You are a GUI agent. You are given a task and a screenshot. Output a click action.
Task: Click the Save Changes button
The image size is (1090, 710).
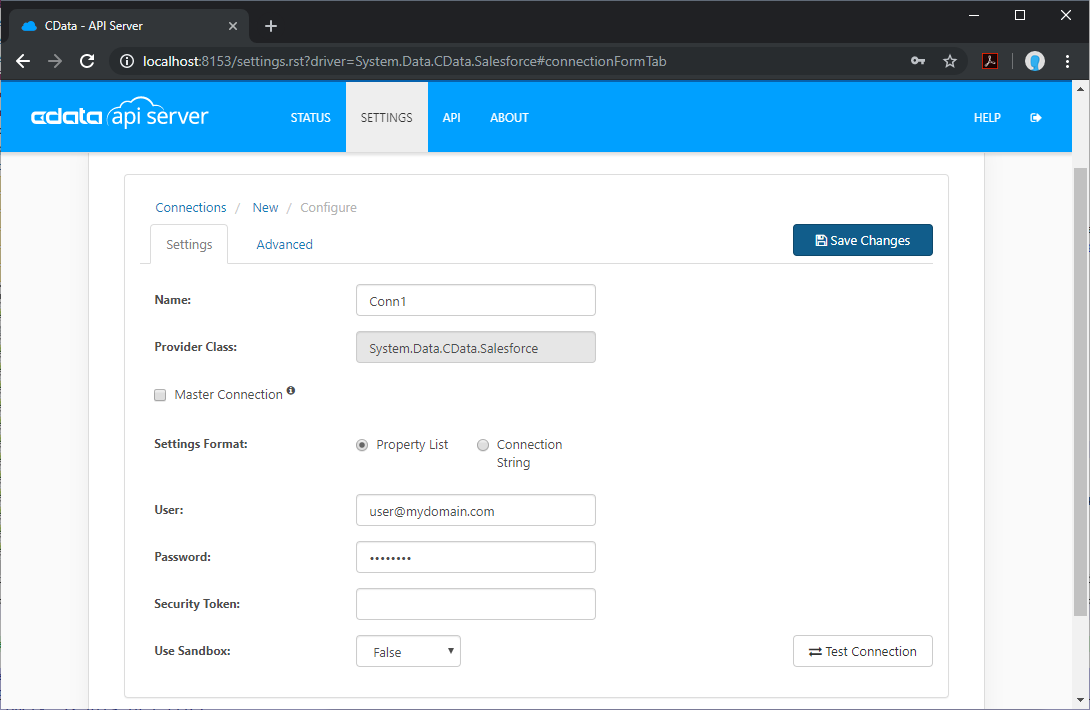click(862, 240)
